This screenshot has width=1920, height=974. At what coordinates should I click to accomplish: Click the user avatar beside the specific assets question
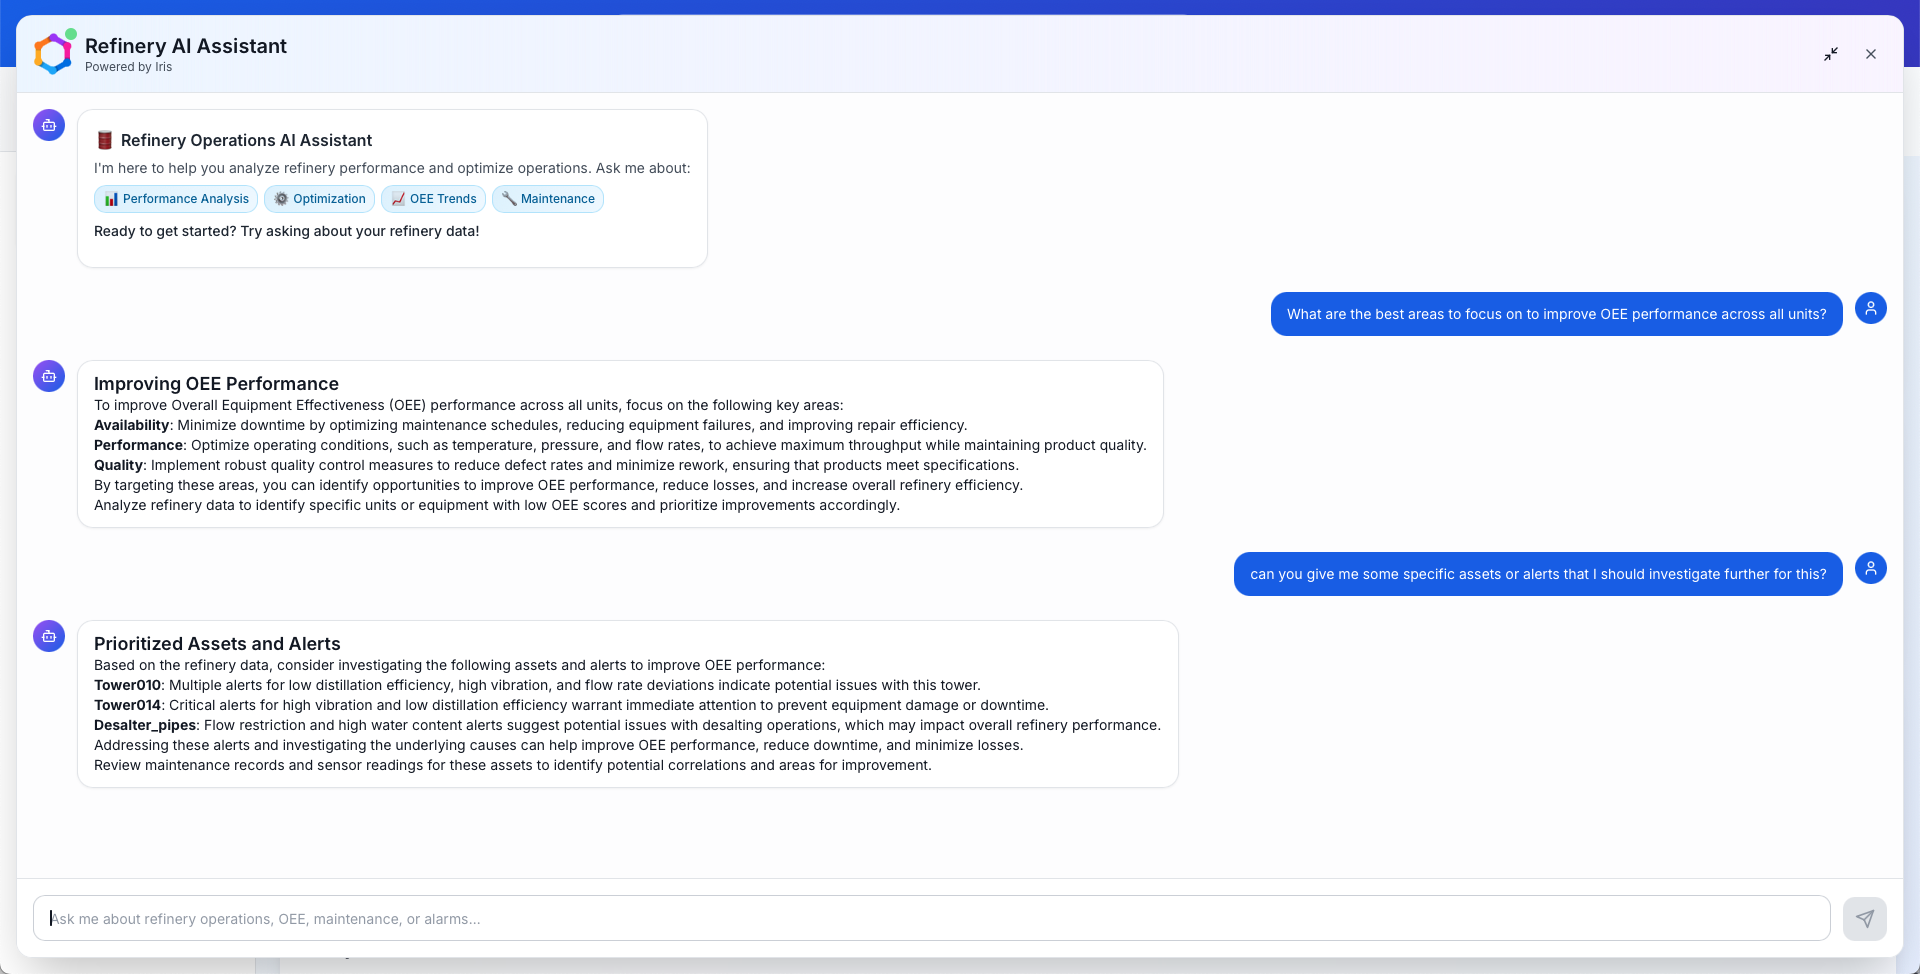coord(1870,568)
